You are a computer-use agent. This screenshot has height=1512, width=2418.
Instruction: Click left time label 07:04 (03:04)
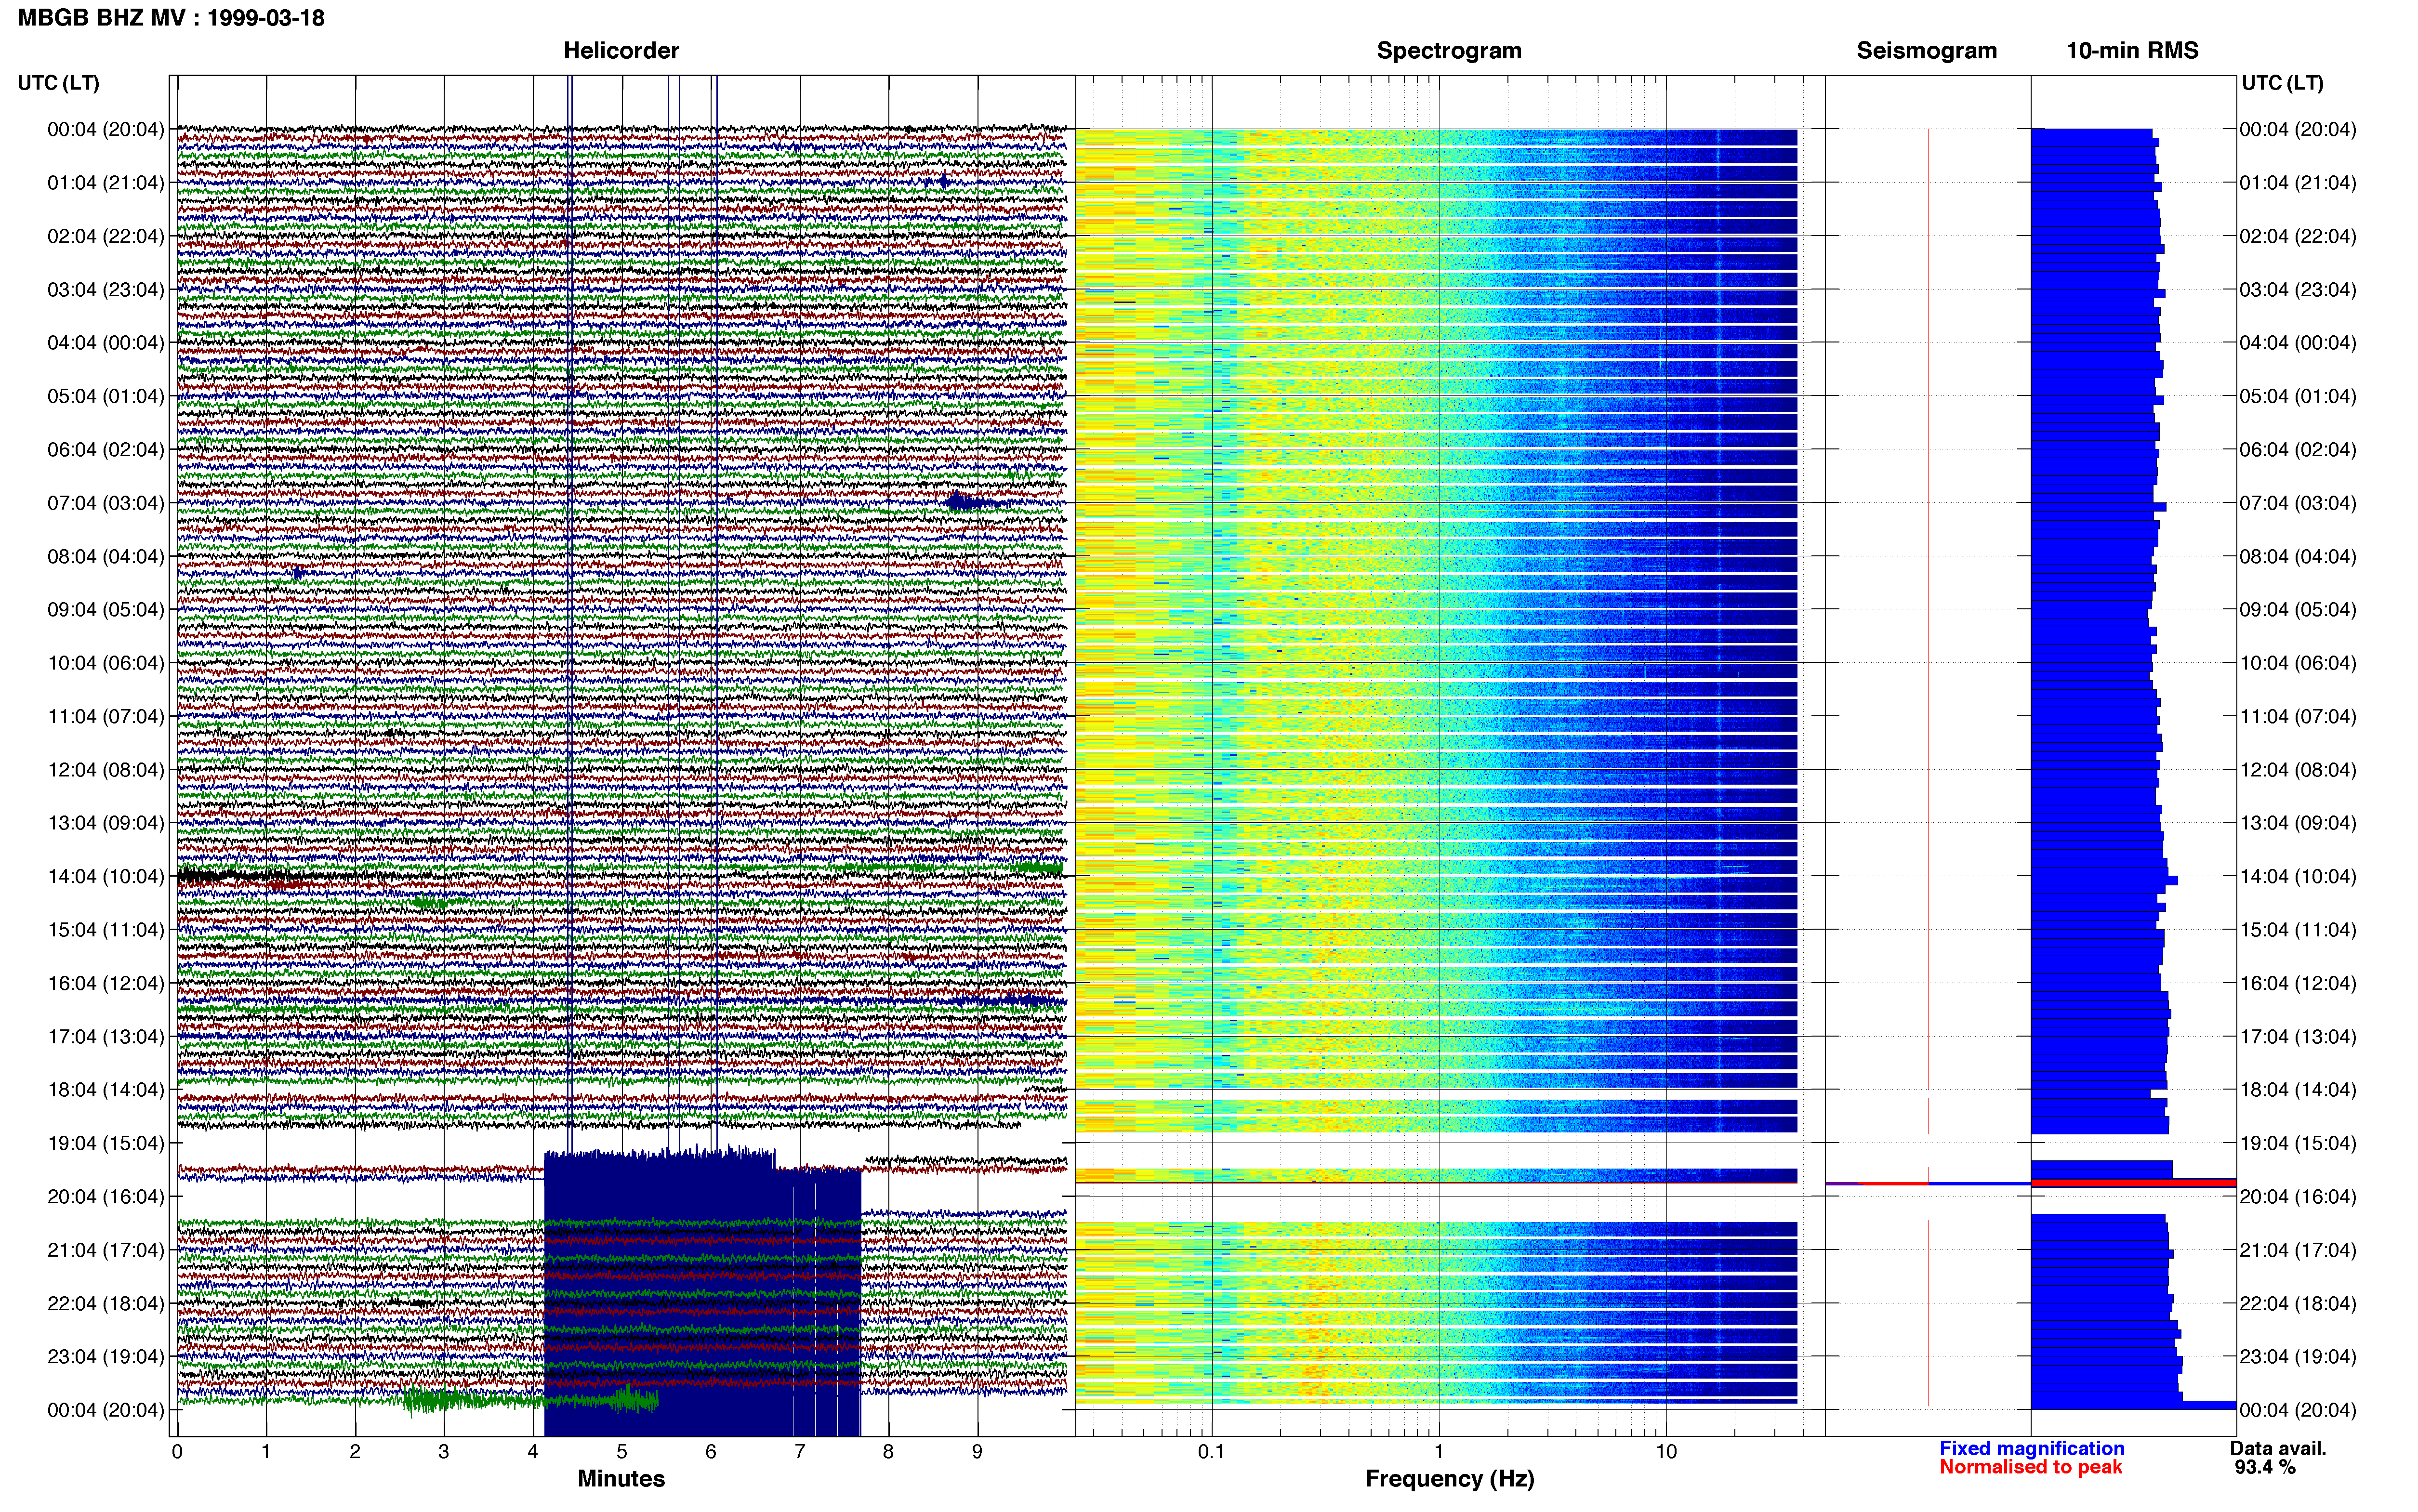pos(106,503)
